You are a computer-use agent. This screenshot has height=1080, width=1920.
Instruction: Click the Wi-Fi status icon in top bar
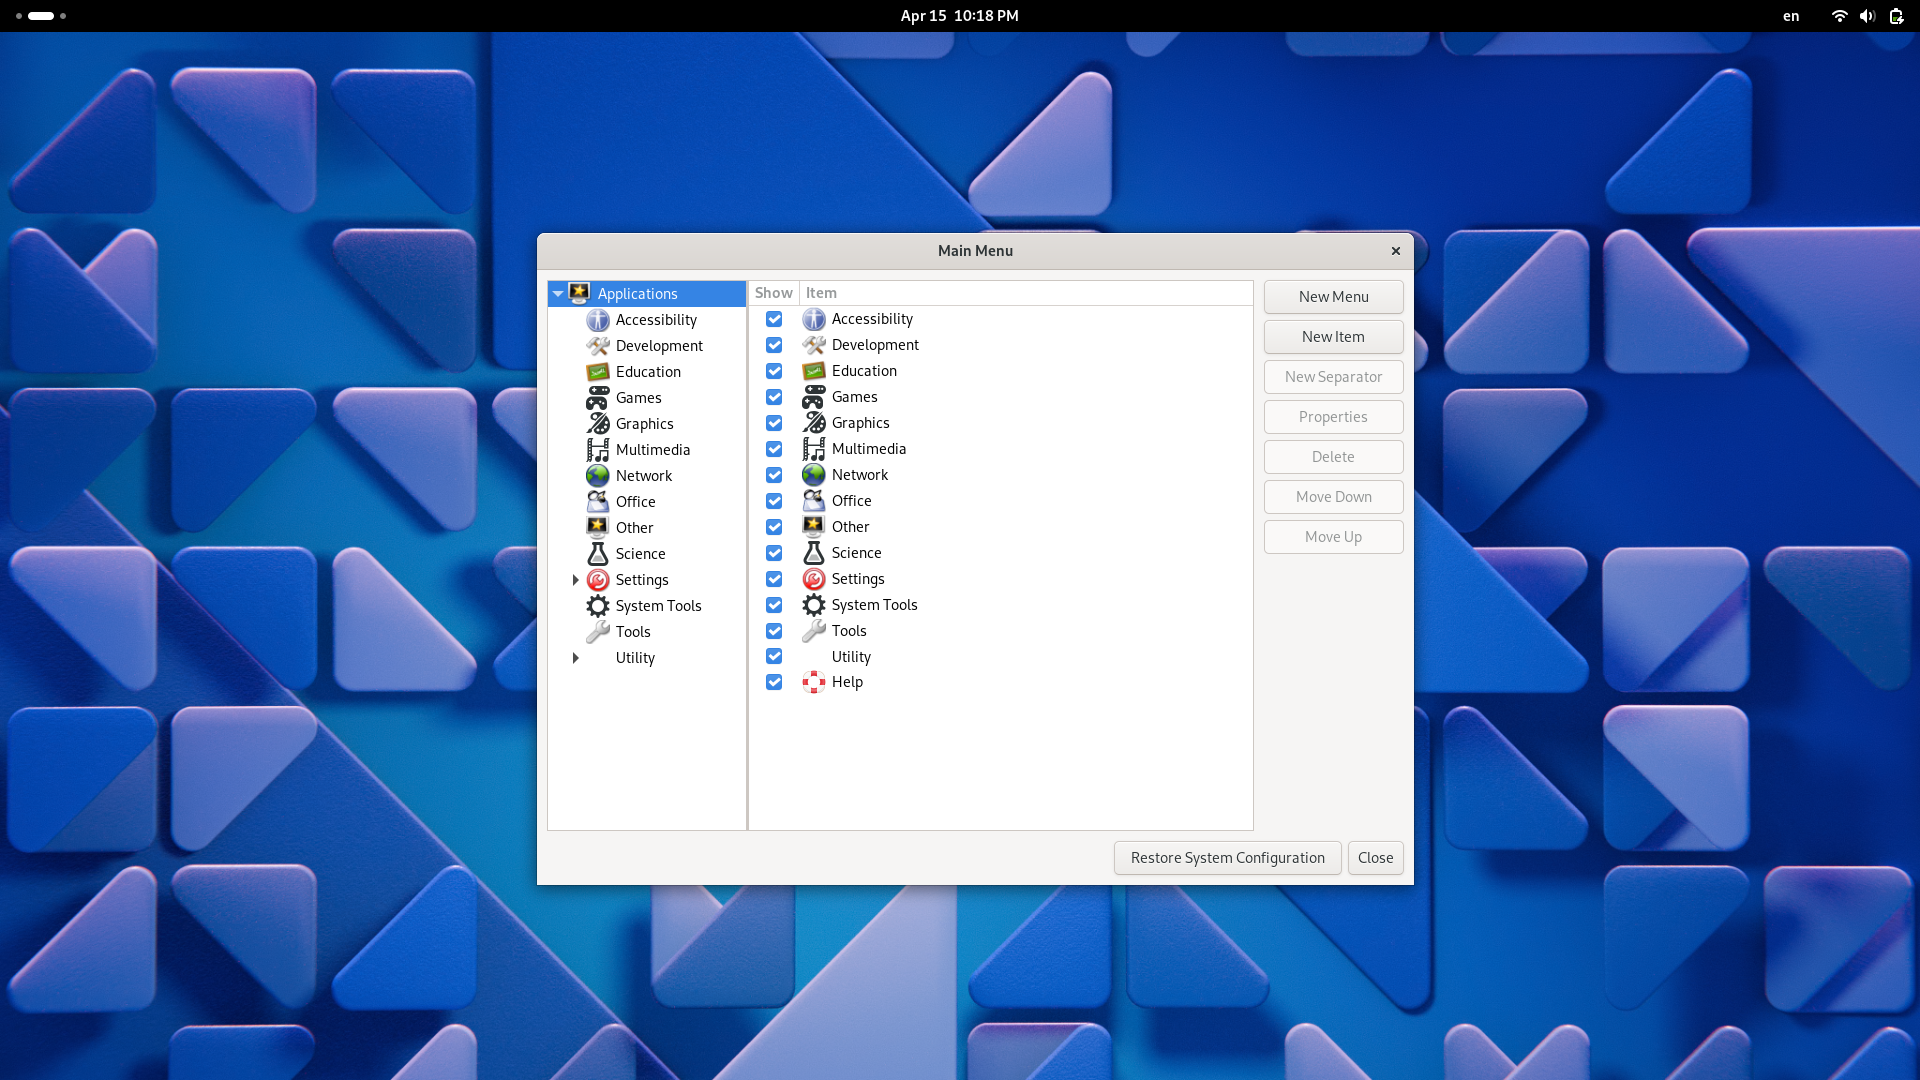pos(1839,16)
